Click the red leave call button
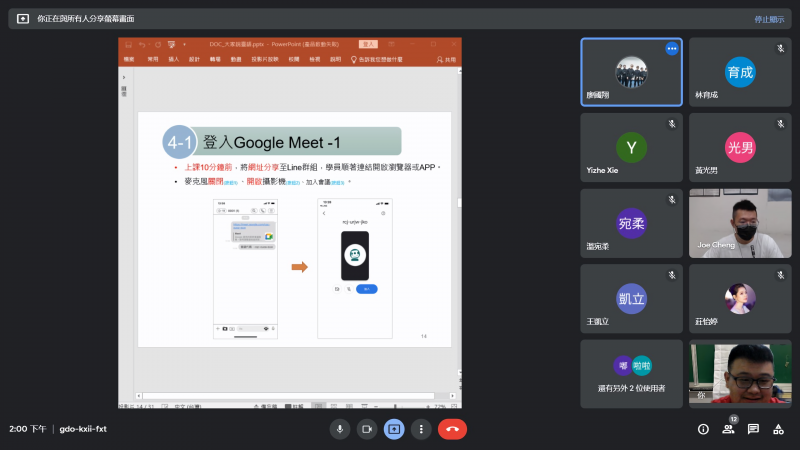This screenshot has height=450, width=800. click(x=452, y=428)
